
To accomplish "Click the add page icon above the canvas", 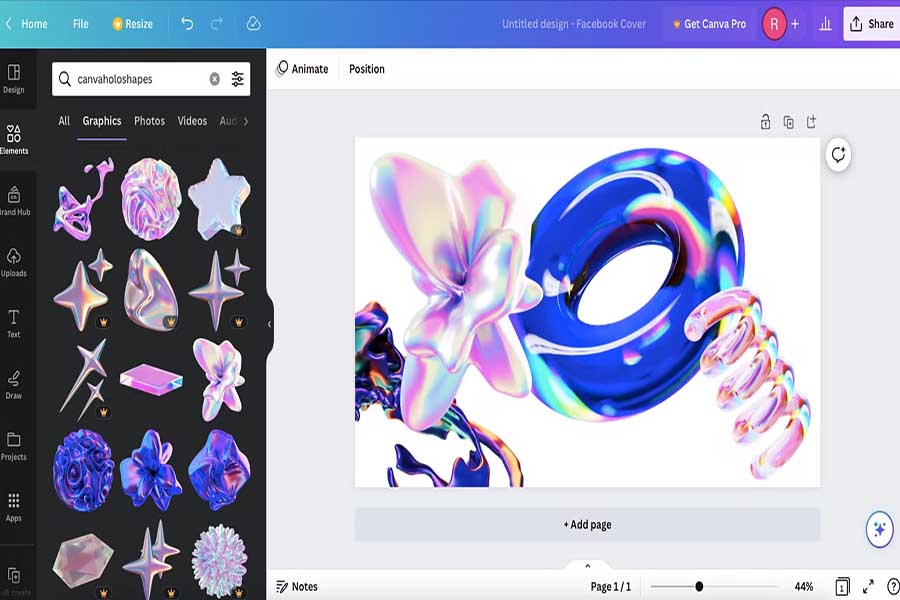I will [811, 122].
